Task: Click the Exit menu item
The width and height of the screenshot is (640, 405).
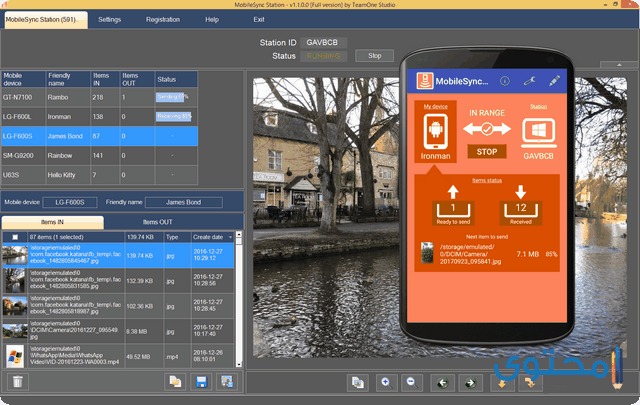Action: 259,20
